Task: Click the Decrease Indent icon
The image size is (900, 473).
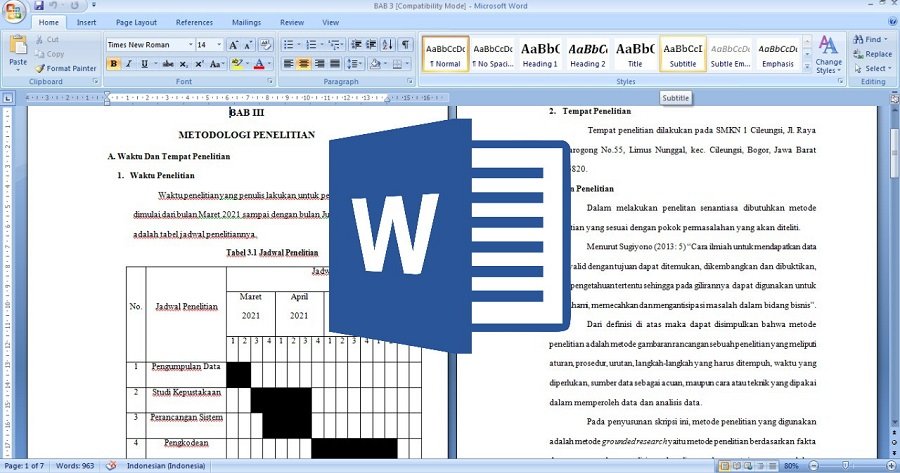Action: [356, 45]
